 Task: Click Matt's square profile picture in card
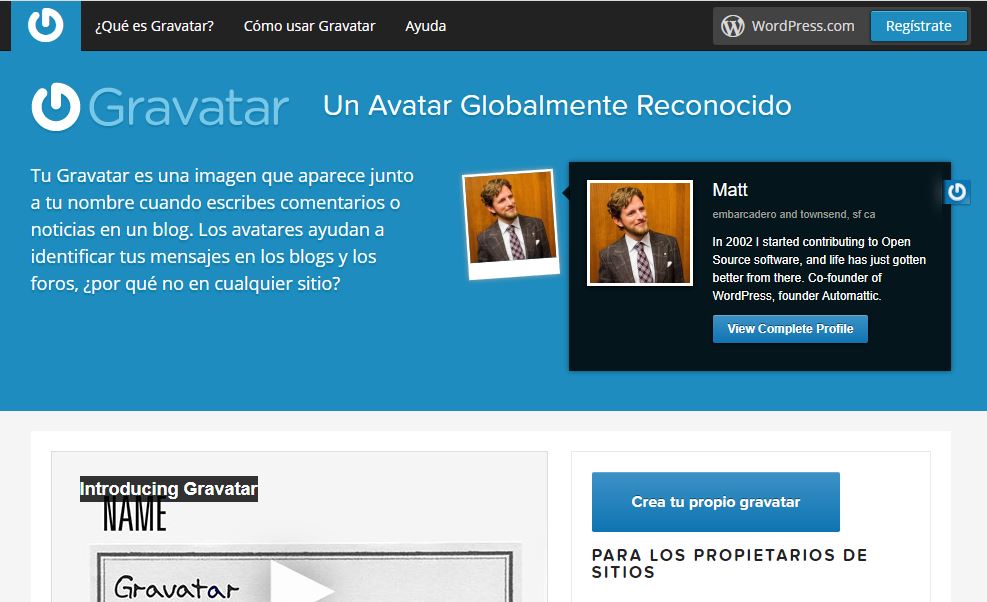tap(640, 233)
